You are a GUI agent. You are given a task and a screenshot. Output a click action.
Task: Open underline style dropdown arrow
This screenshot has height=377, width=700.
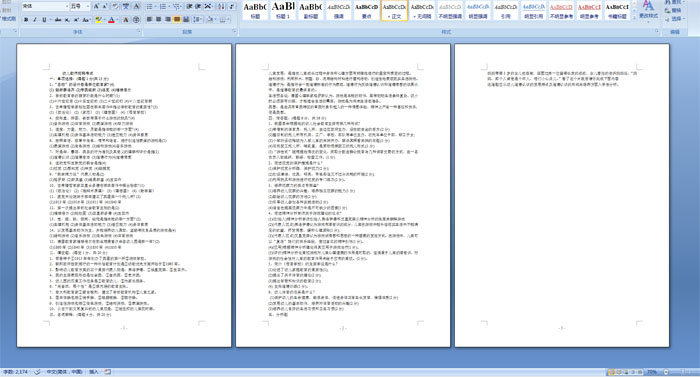point(50,20)
